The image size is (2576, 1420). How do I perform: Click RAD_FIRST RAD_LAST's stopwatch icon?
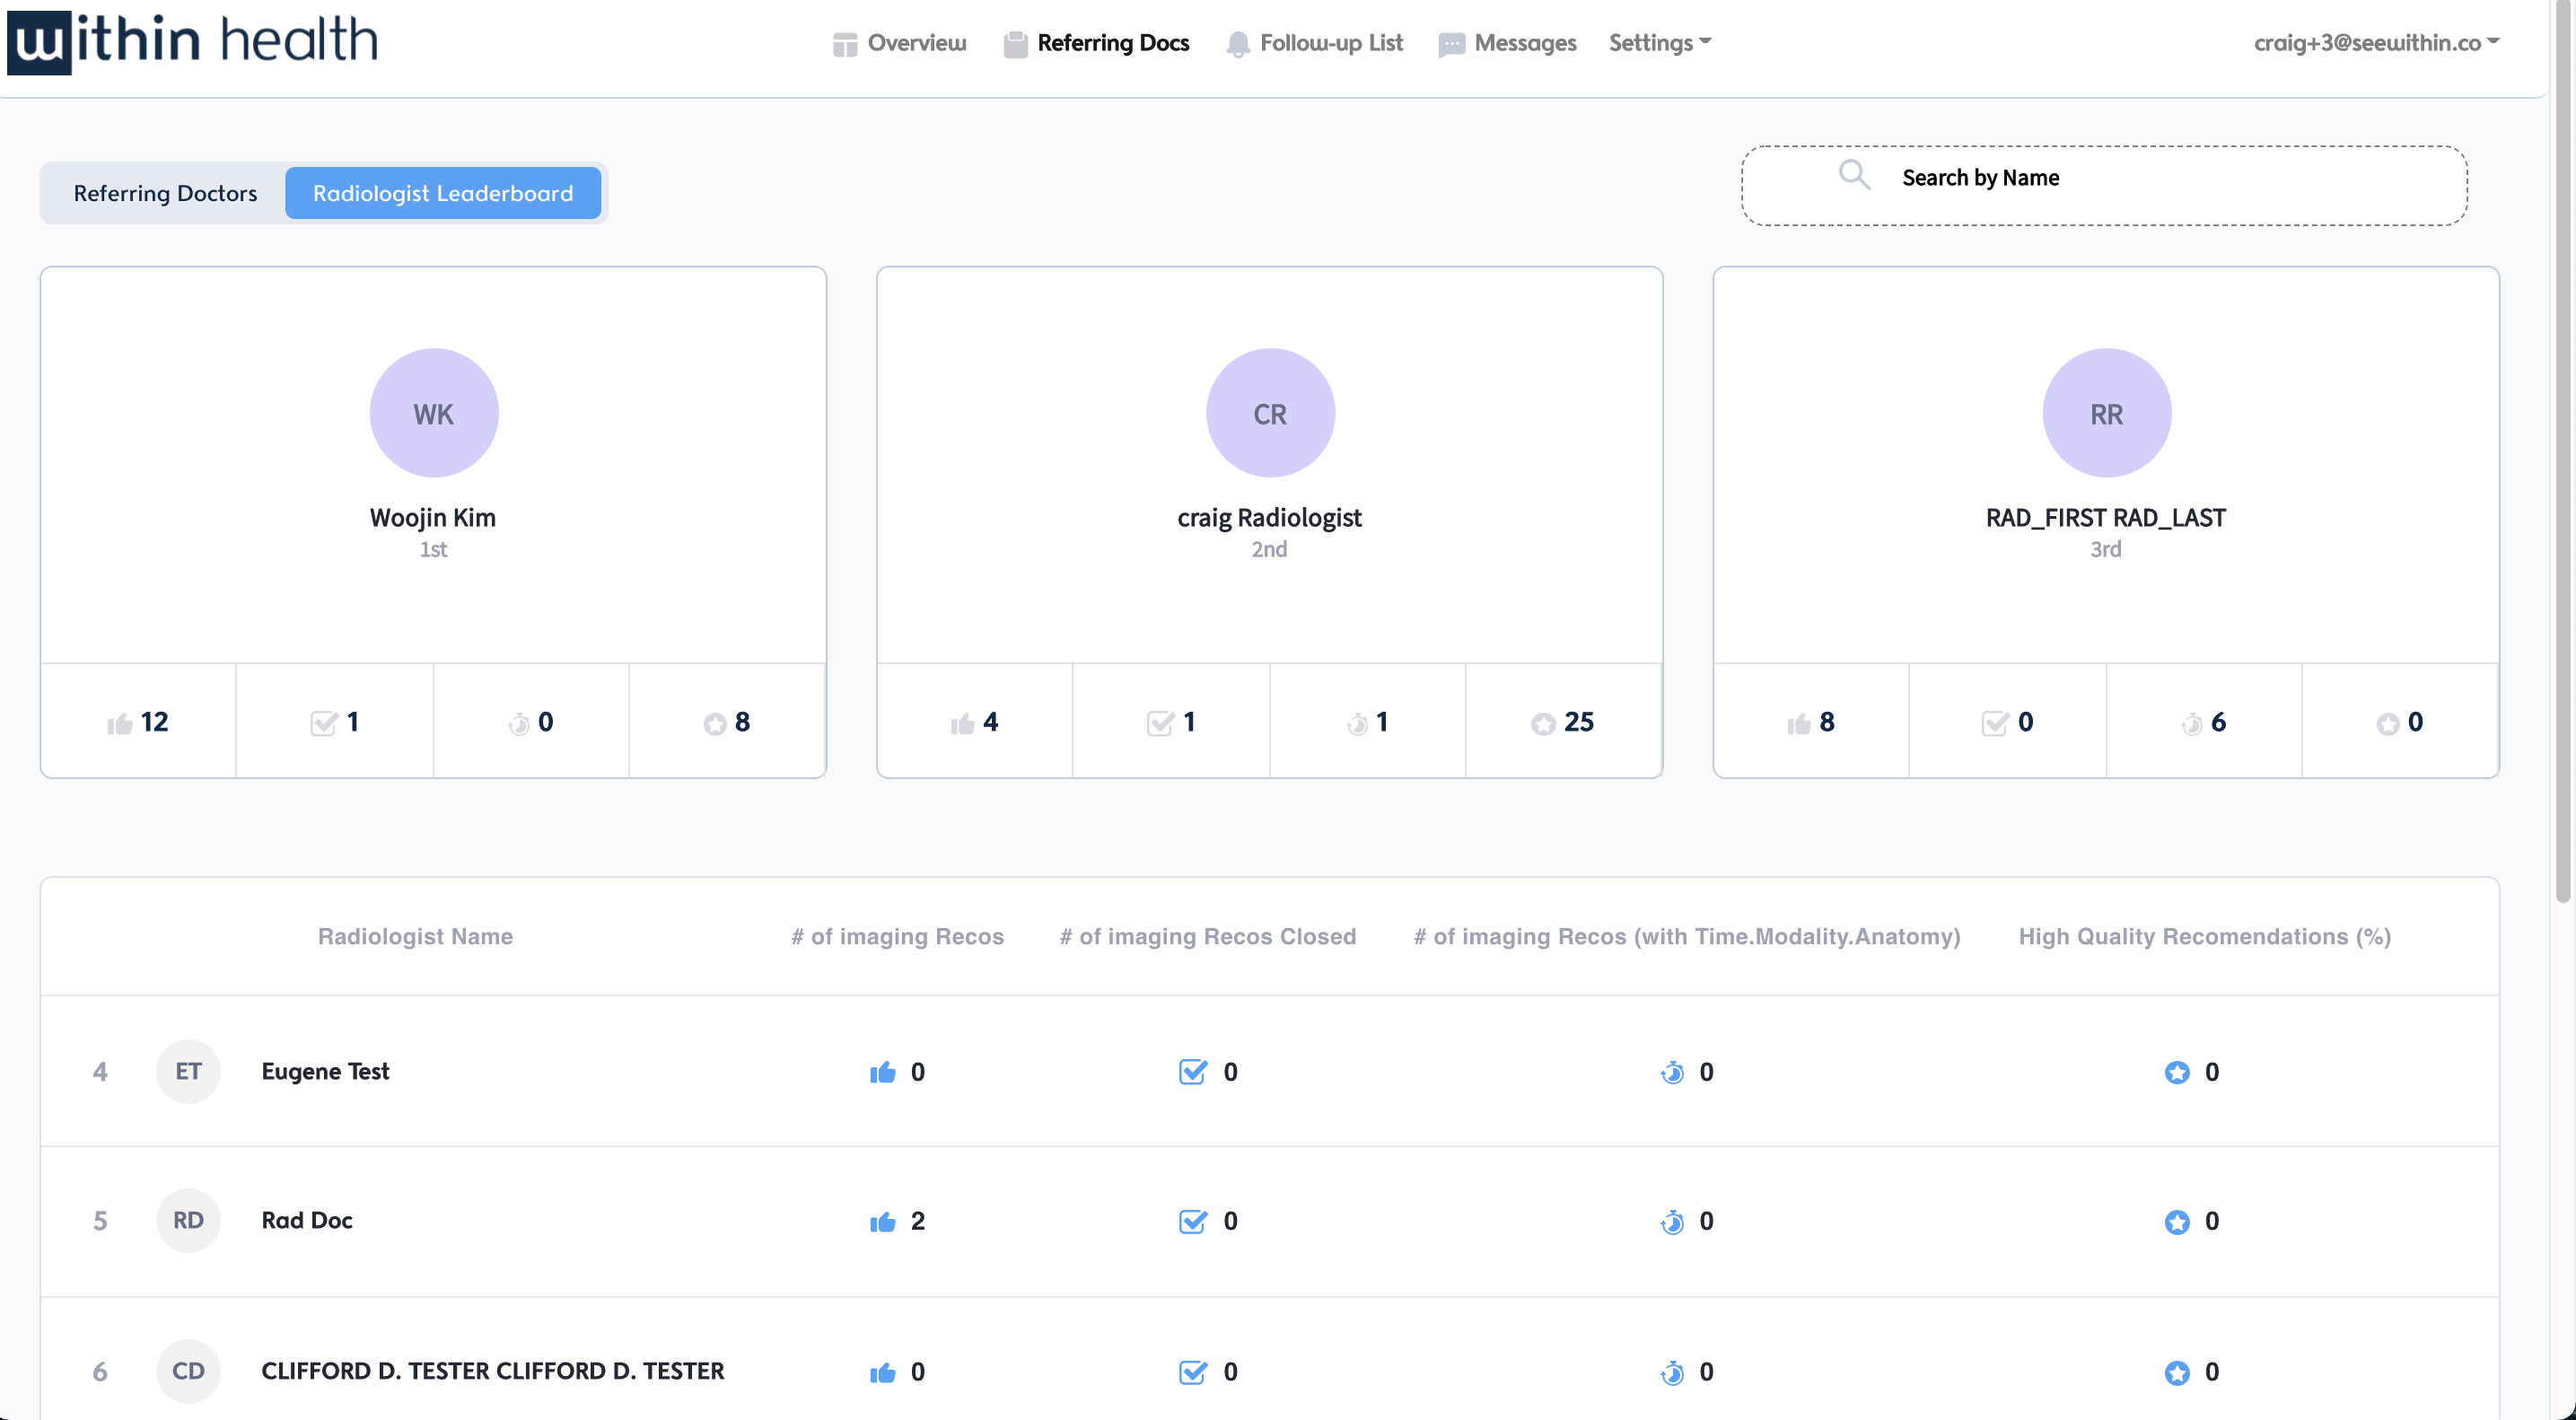click(2191, 723)
